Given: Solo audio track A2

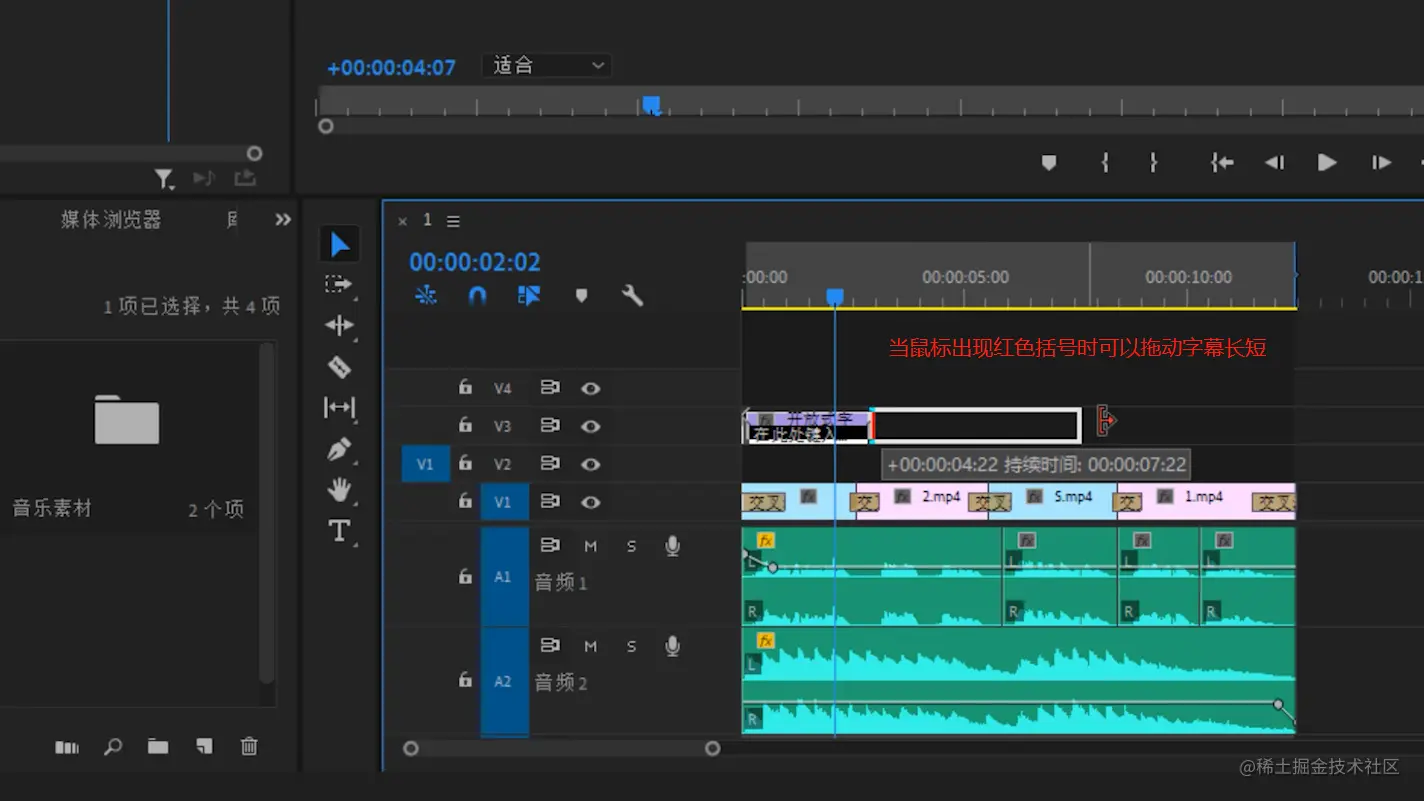Looking at the screenshot, I should 631,646.
